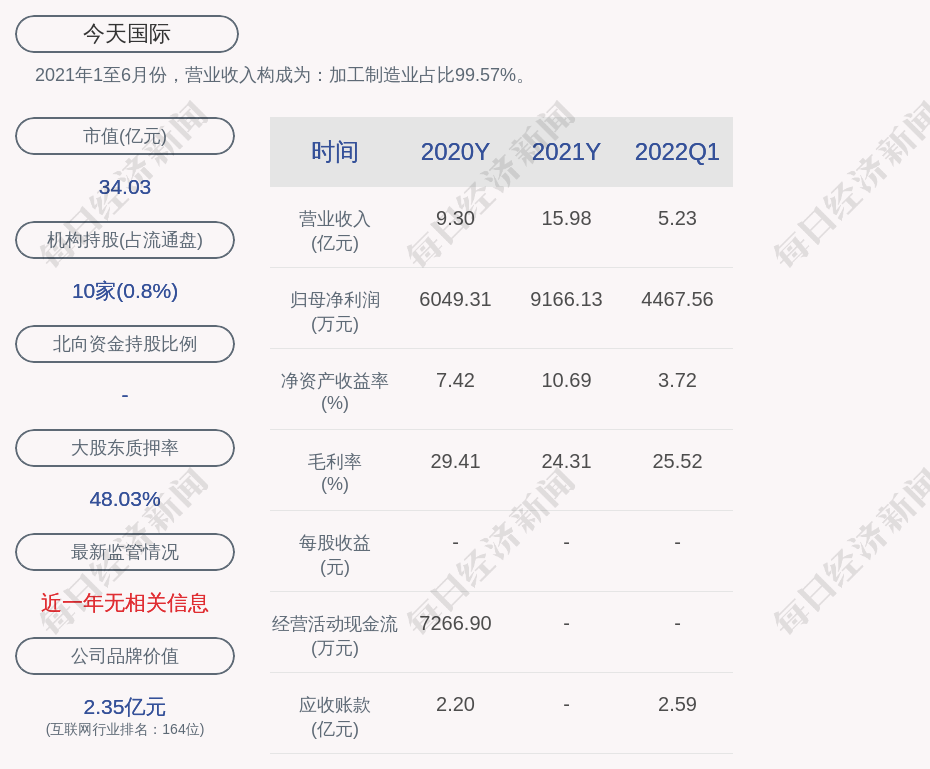
Task: Click net profit value 4467.56
Action: tap(677, 299)
